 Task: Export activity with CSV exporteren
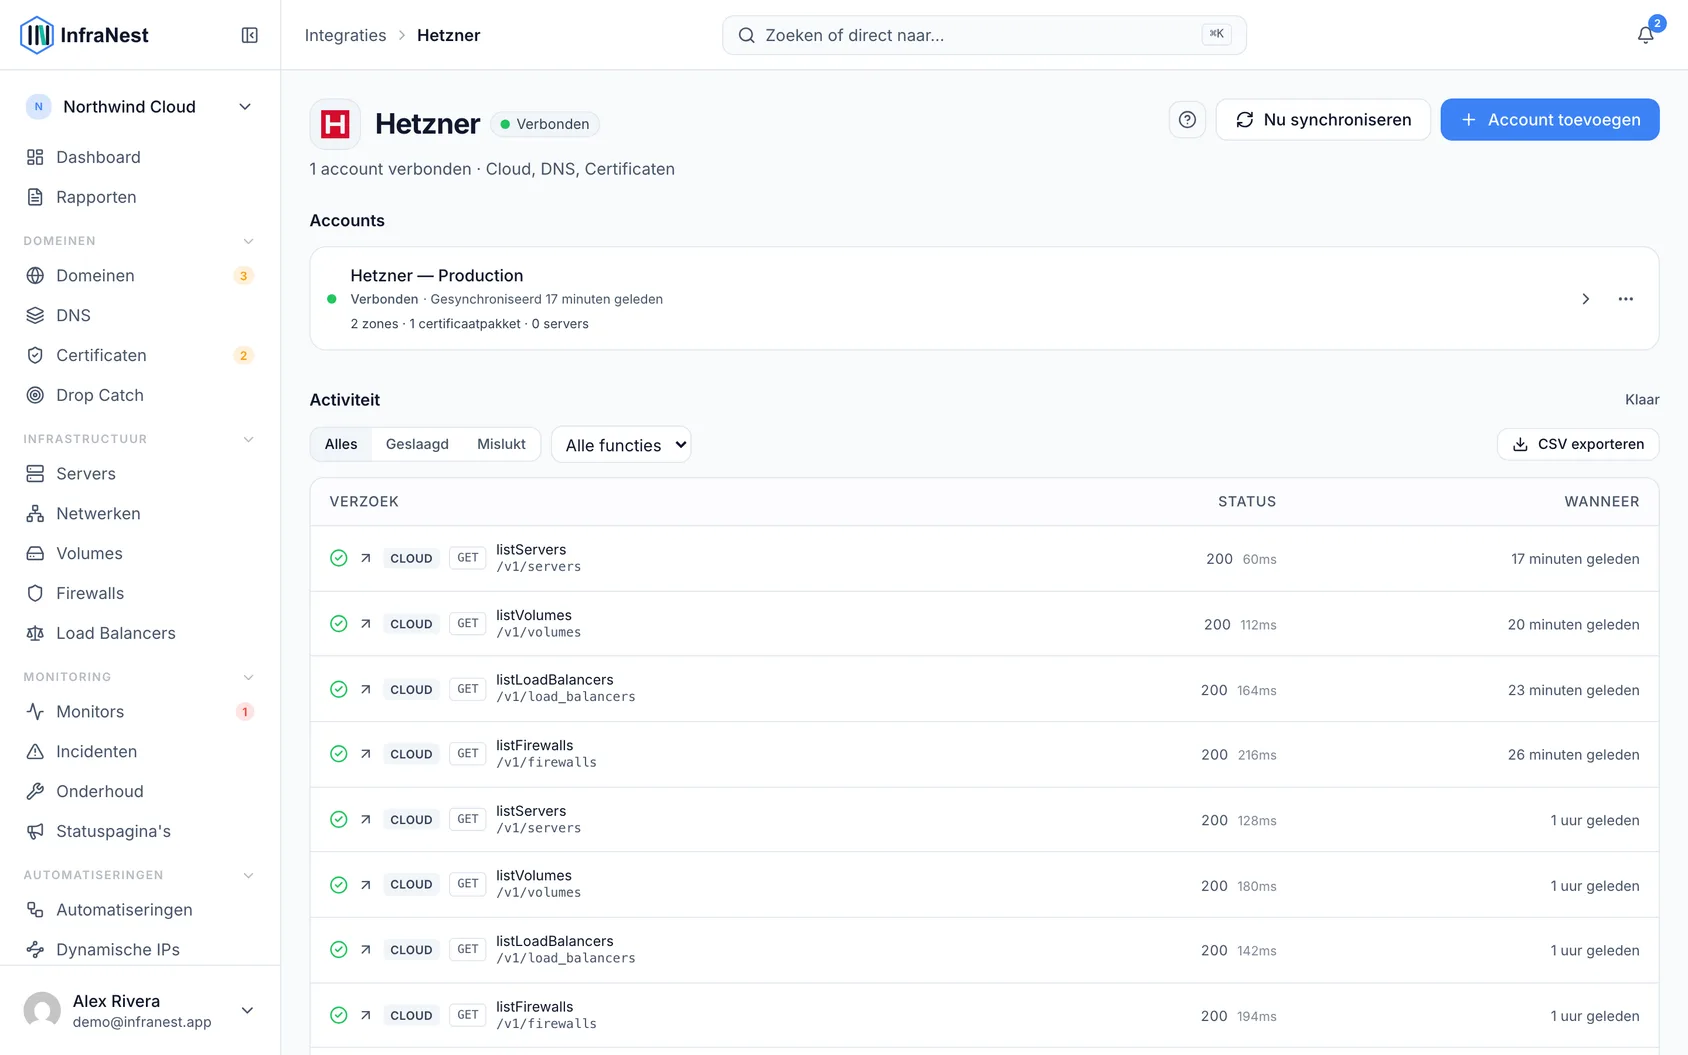pyautogui.click(x=1578, y=445)
